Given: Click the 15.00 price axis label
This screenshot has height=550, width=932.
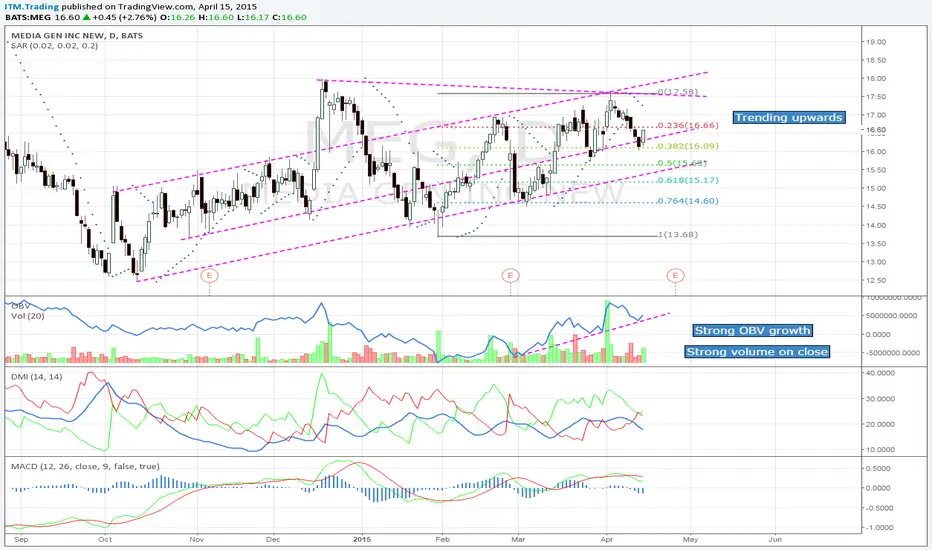Looking at the screenshot, I should [x=876, y=188].
